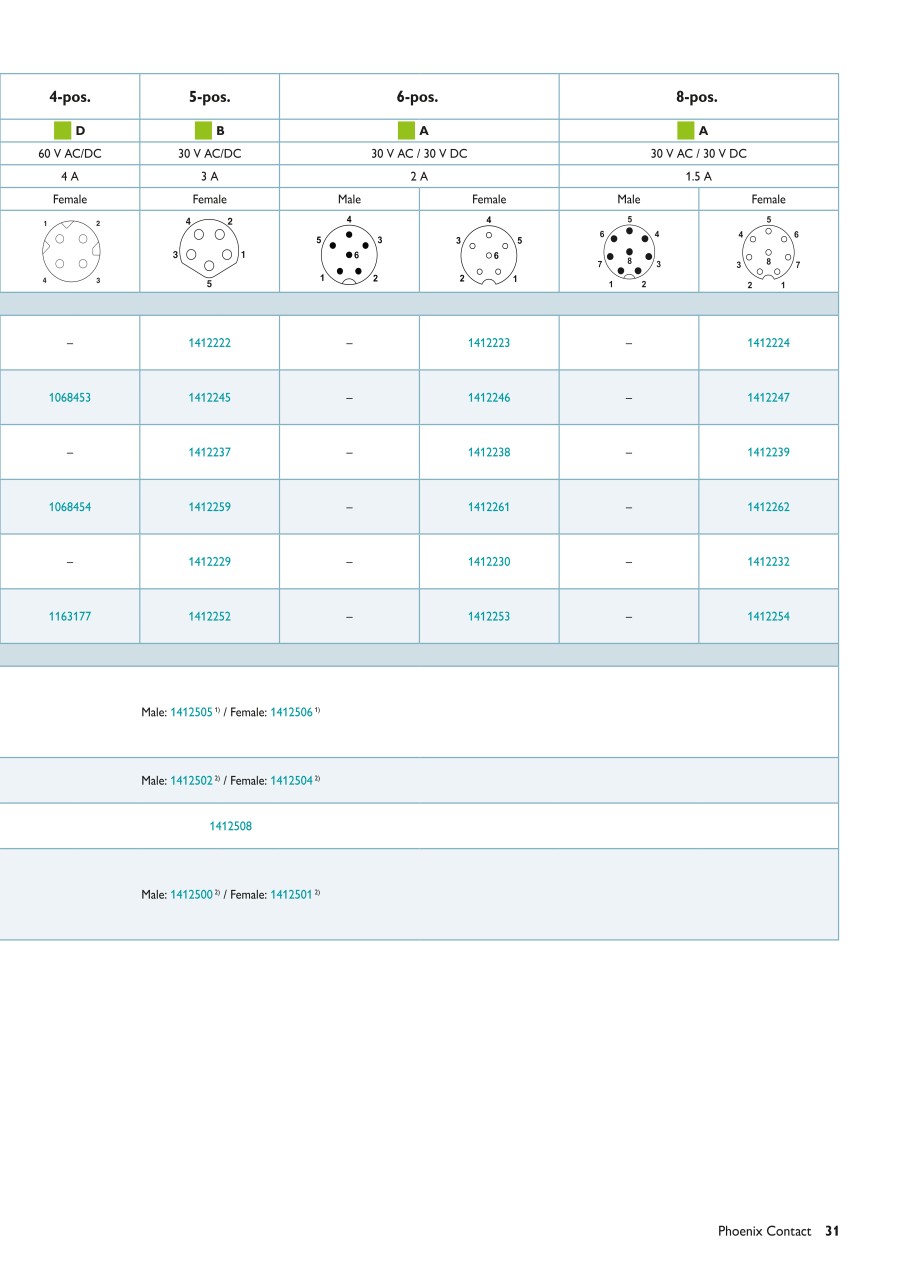This screenshot has width=900, height=1272.
Task: Open article number 1412224
Action: [768, 343]
